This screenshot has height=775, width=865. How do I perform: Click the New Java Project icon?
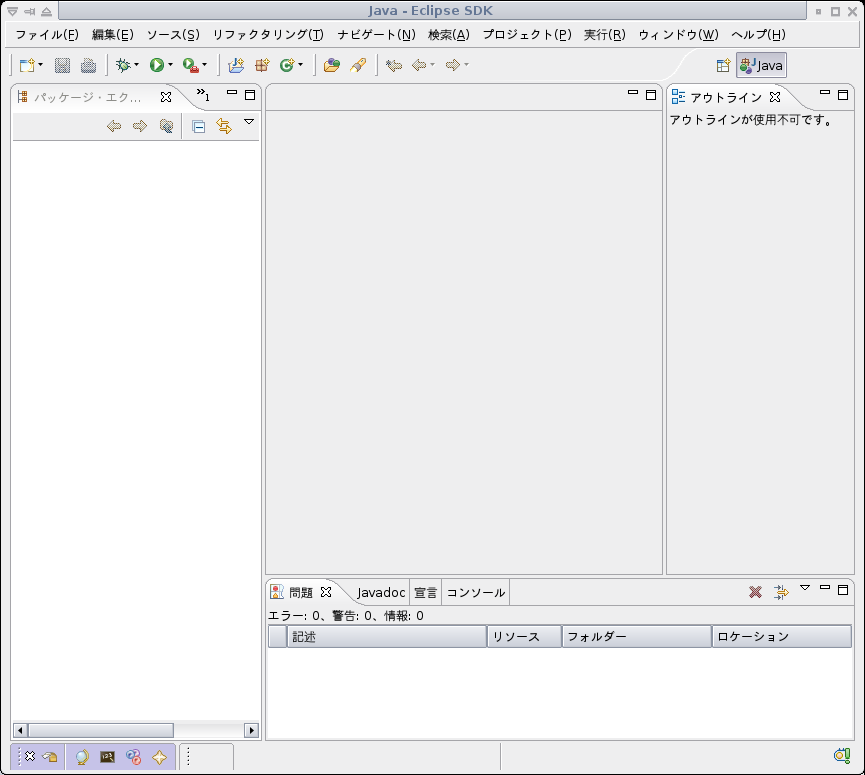236,65
